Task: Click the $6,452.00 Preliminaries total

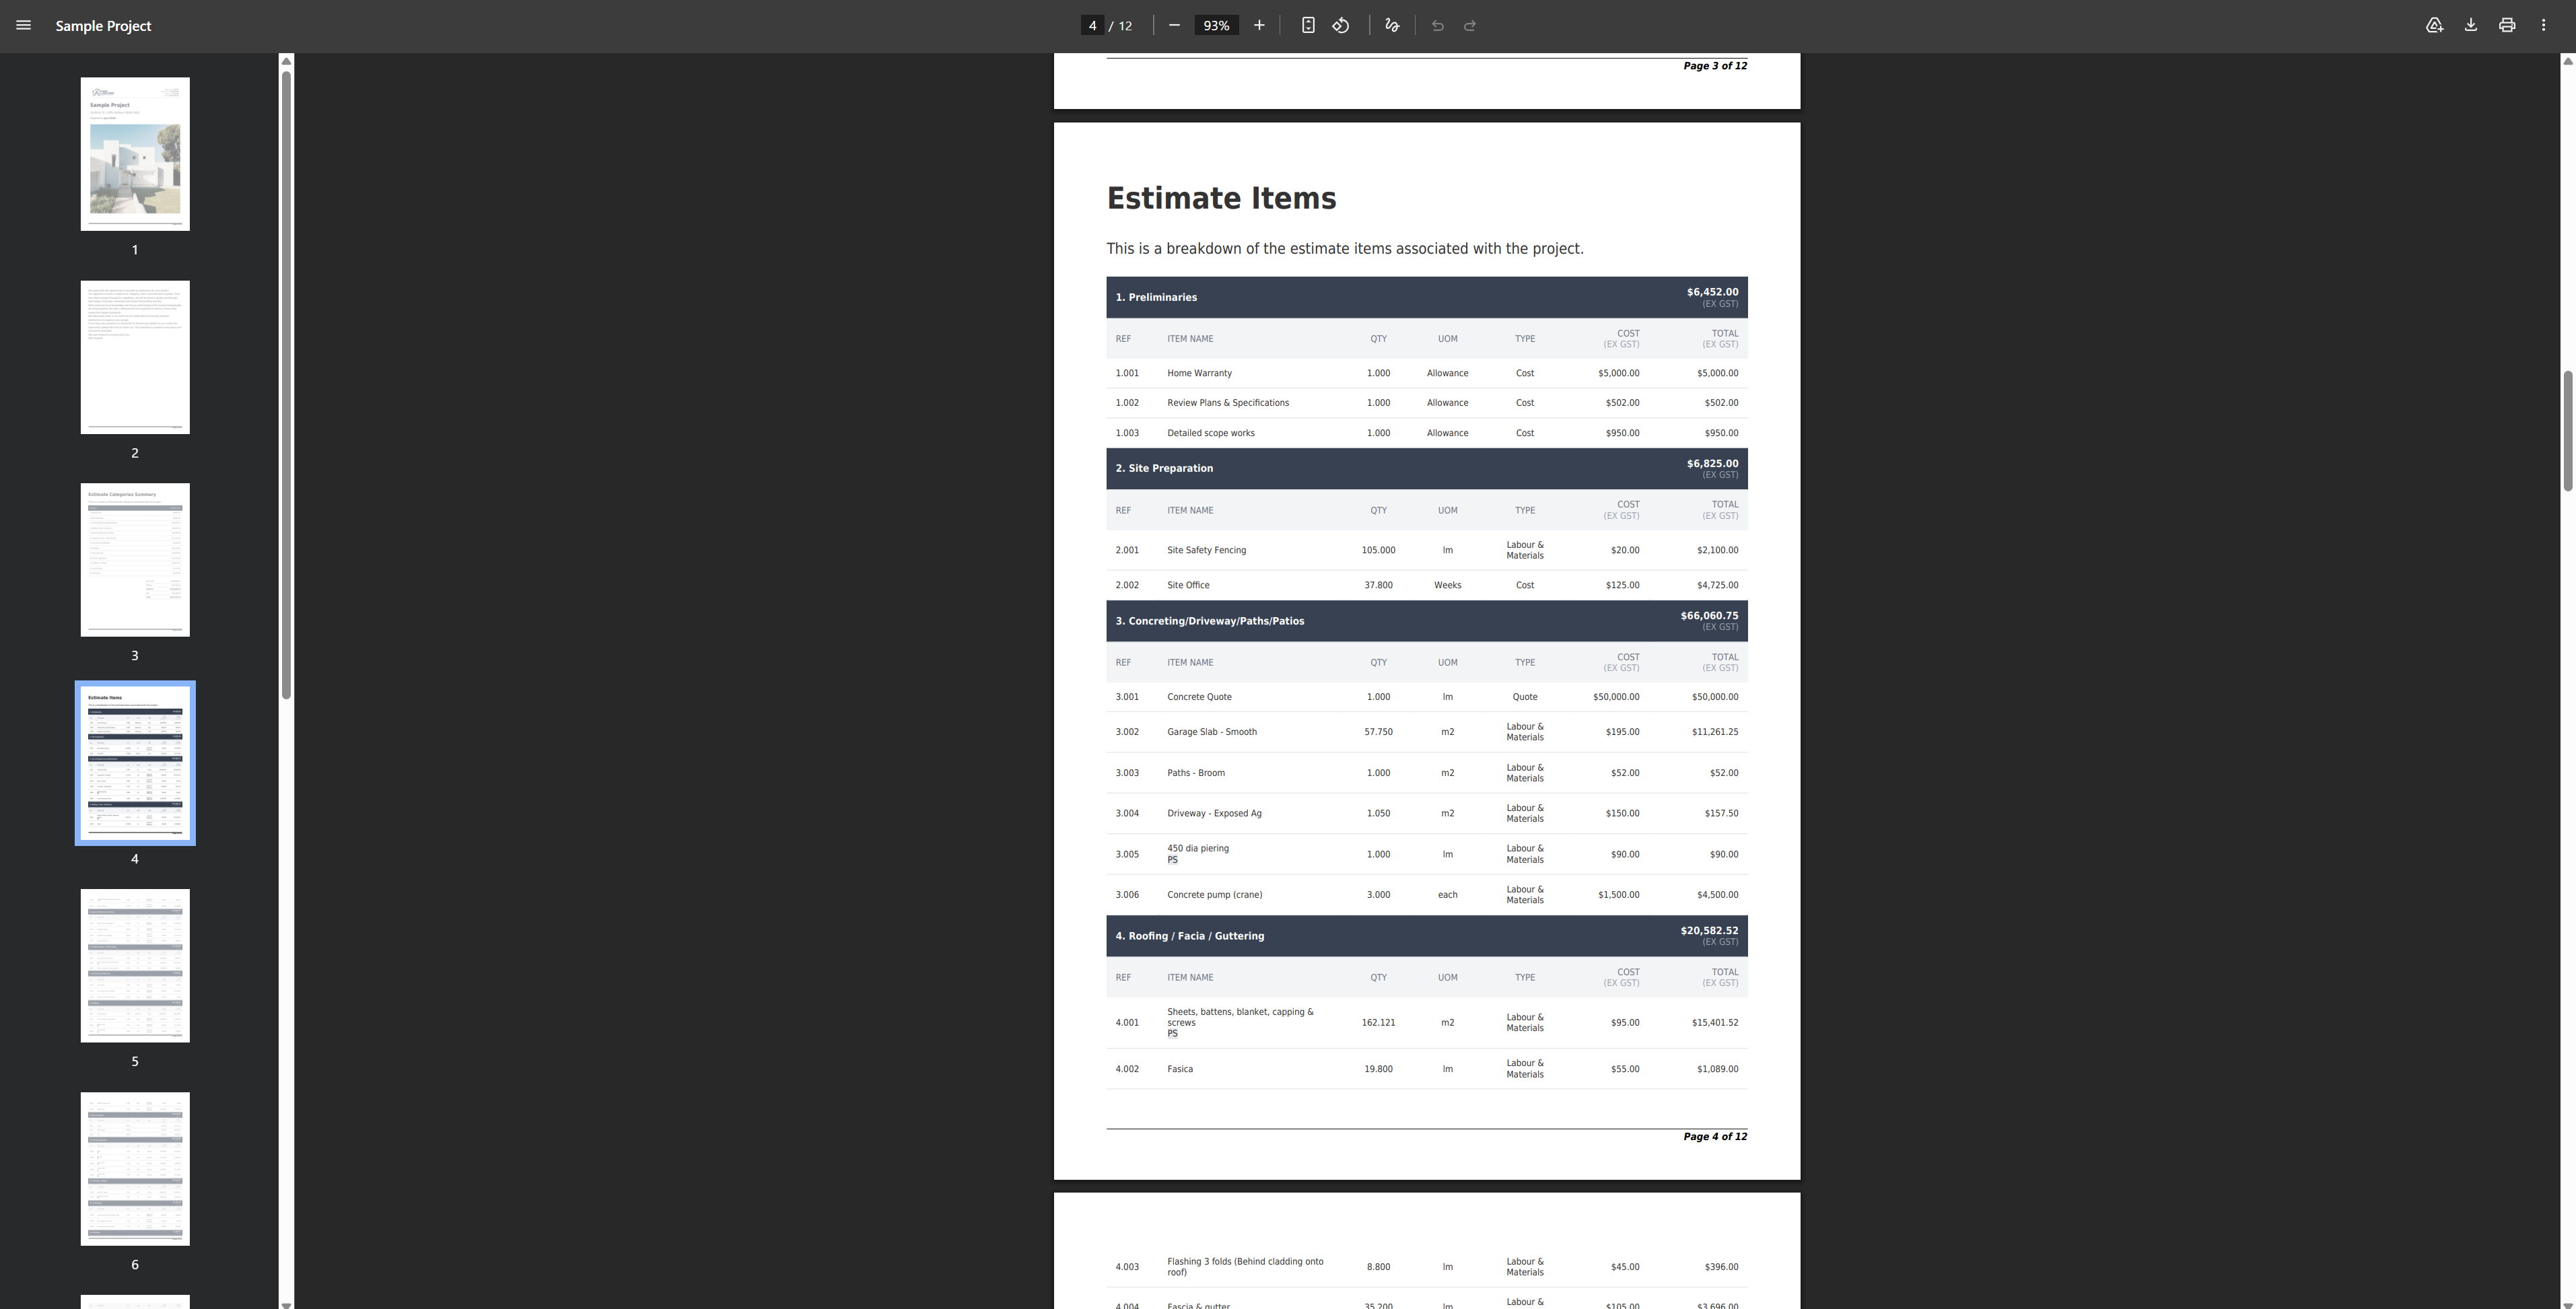Action: 1712,292
